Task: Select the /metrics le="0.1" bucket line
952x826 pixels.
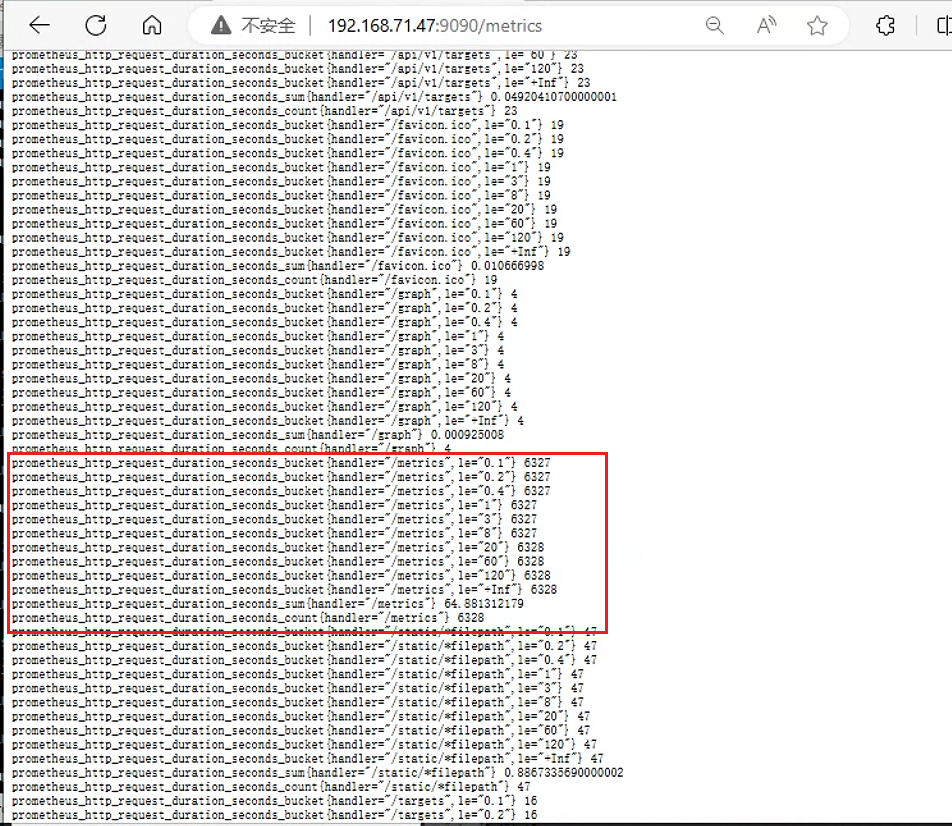Action: coord(281,463)
